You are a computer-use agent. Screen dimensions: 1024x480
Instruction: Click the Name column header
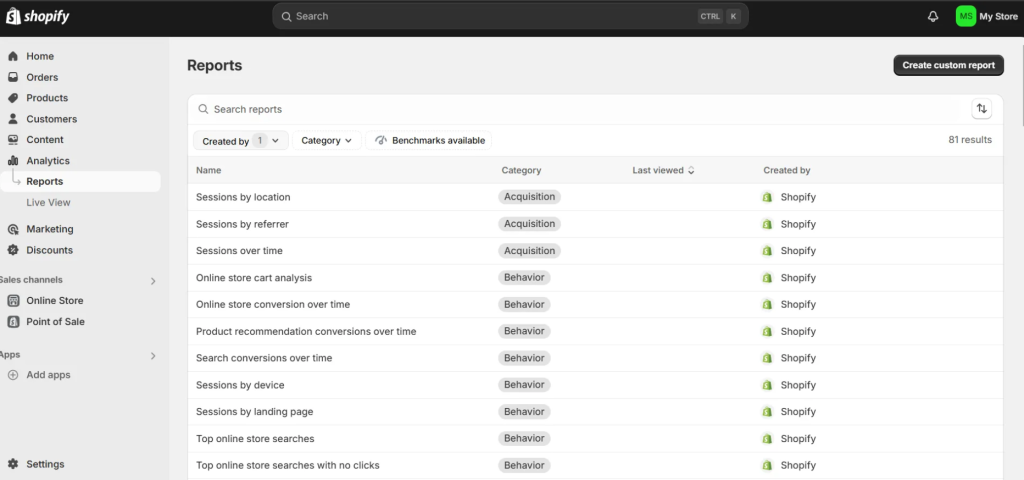point(208,170)
